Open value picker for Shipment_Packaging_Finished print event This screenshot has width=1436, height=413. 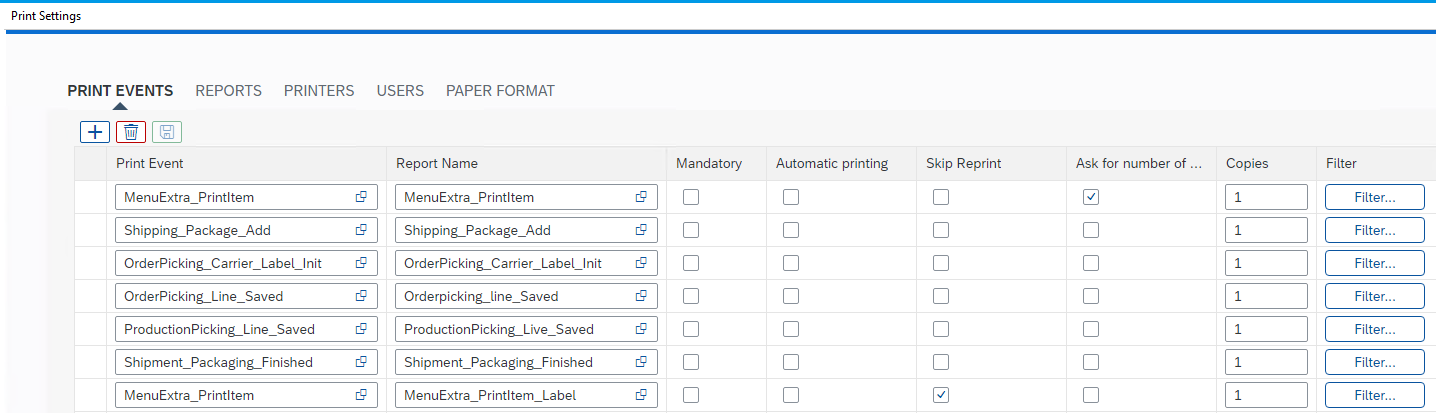(x=361, y=362)
